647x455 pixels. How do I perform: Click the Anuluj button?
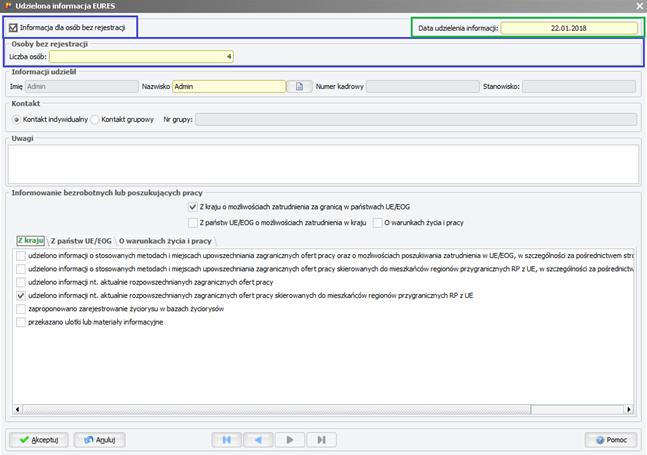(99, 440)
